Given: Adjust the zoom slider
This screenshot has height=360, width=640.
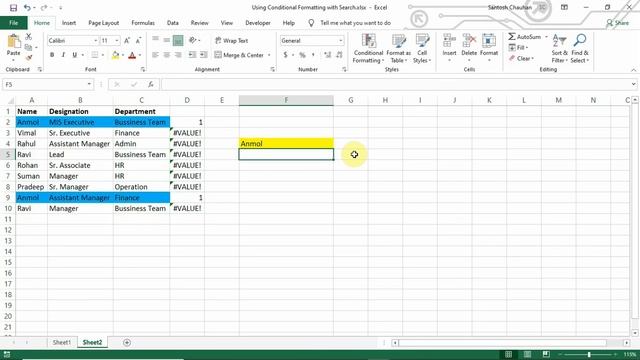Looking at the screenshot, I should click(589, 354).
